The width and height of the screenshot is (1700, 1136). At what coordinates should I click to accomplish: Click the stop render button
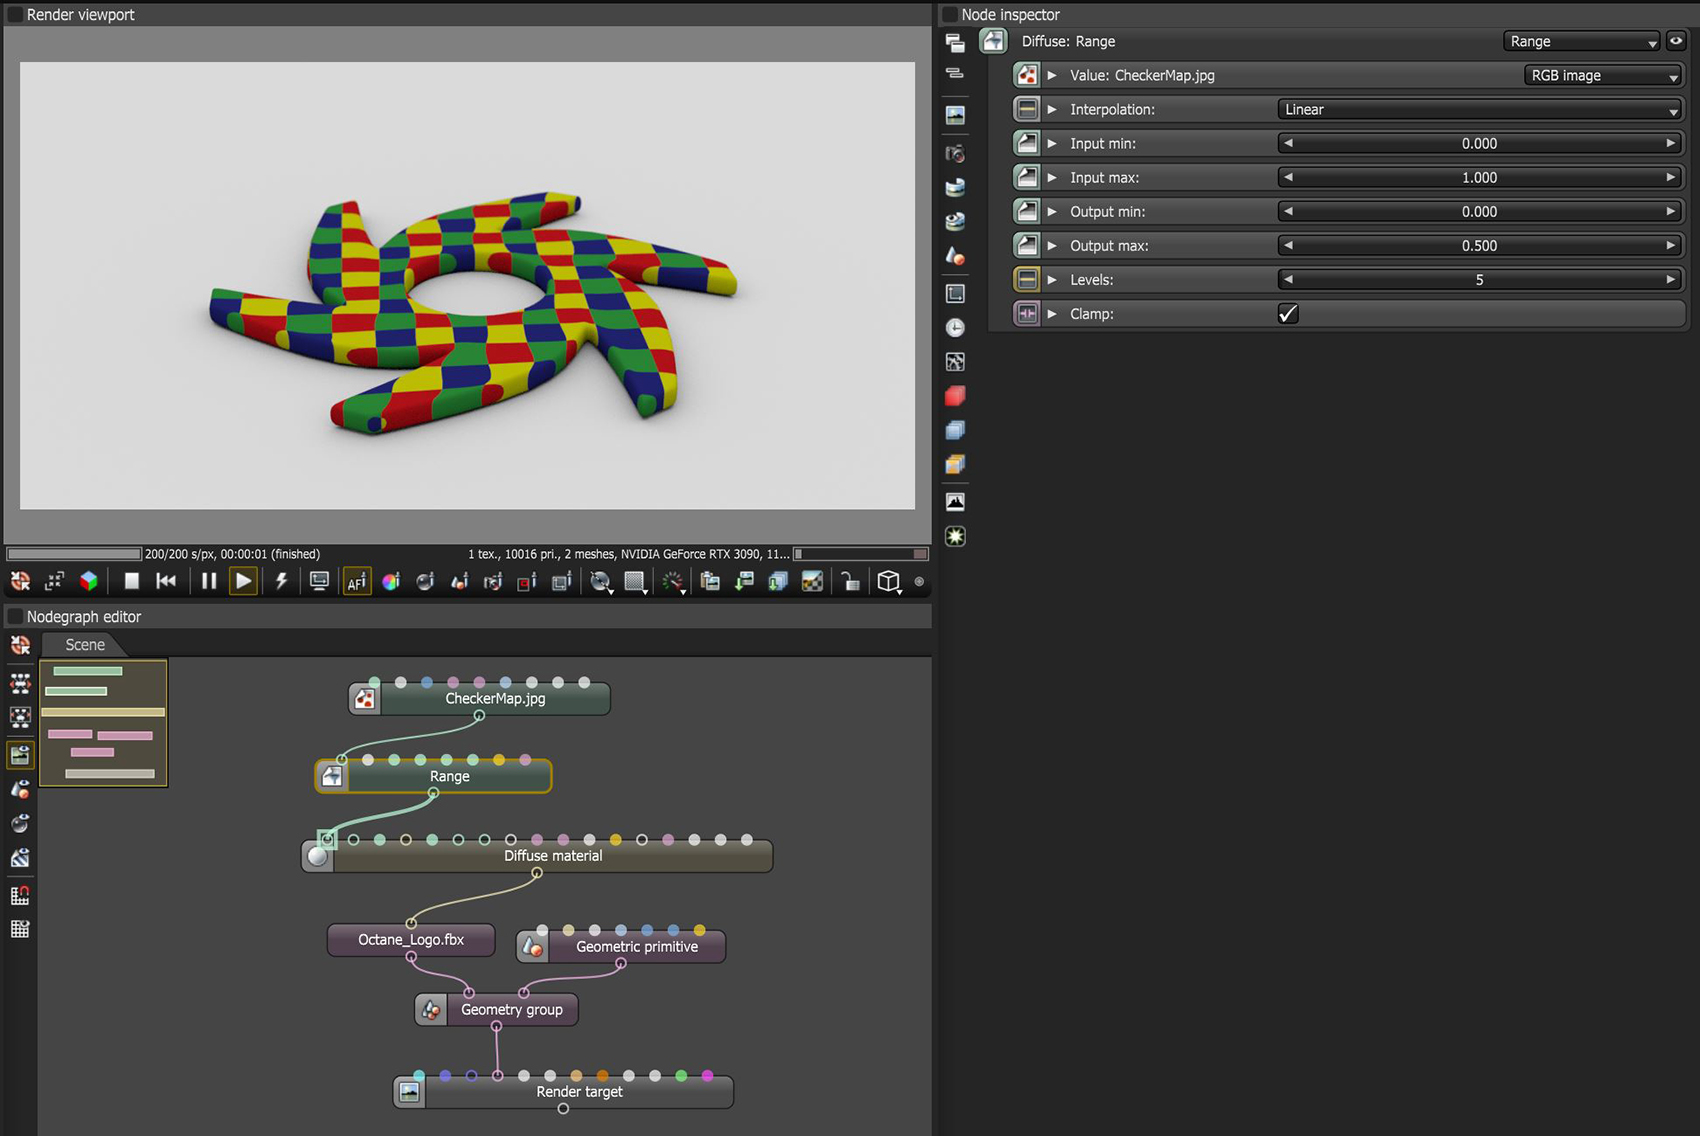[131, 581]
